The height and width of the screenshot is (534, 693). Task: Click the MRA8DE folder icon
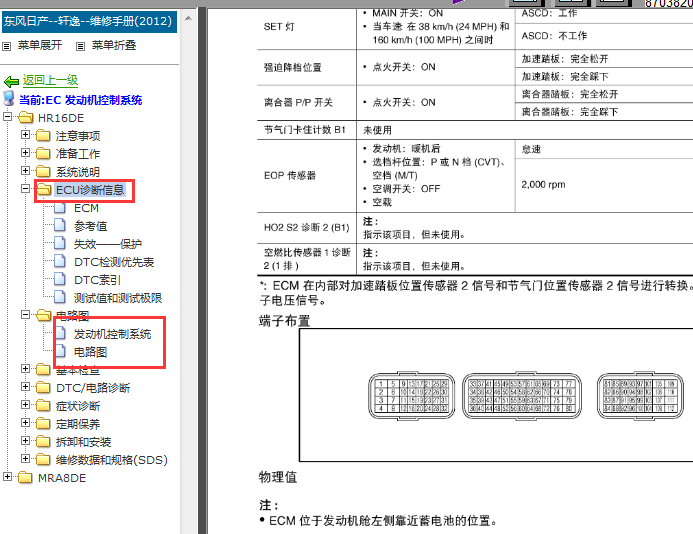(x=25, y=477)
